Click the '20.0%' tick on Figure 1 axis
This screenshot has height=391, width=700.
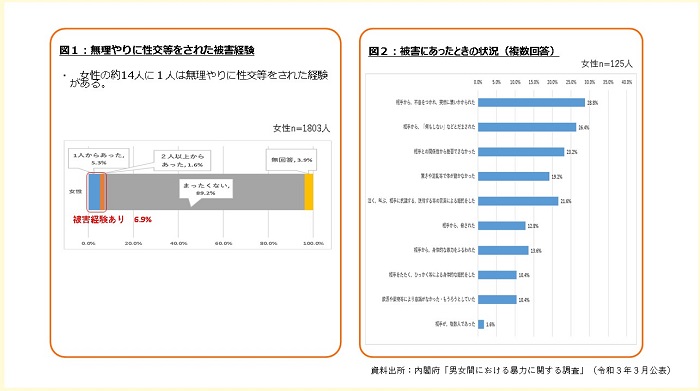coord(133,243)
